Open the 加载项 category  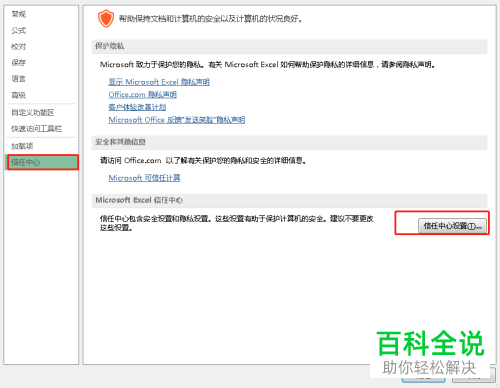[x=22, y=146]
